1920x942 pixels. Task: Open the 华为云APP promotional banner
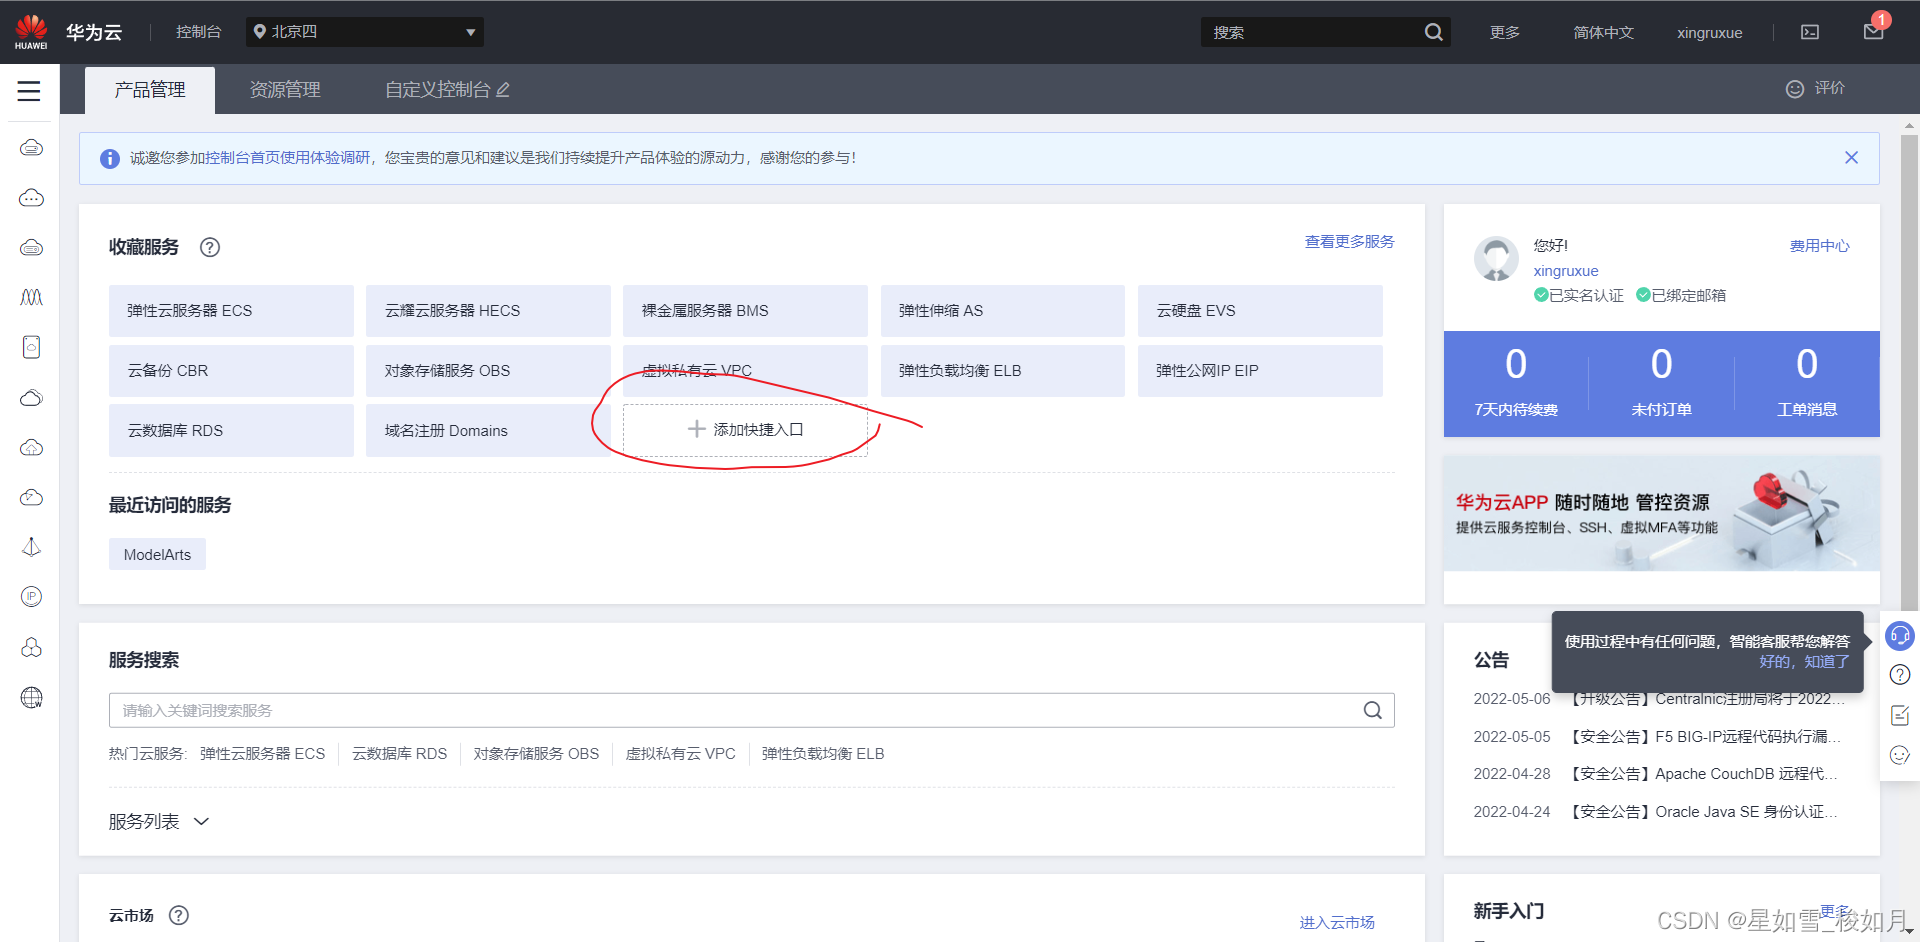[1662, 514]
